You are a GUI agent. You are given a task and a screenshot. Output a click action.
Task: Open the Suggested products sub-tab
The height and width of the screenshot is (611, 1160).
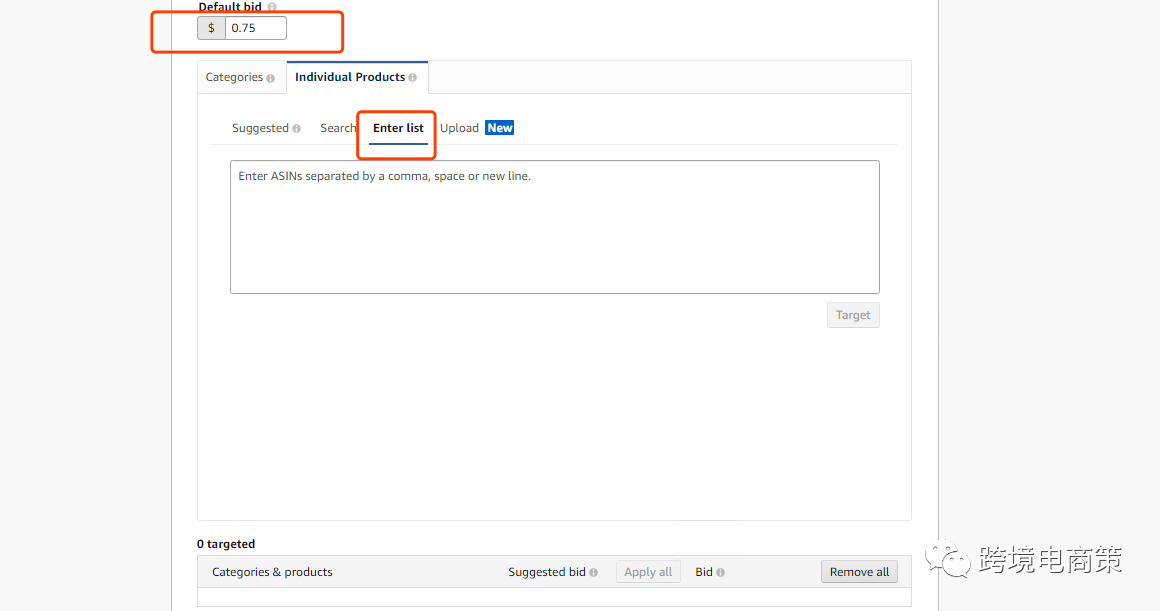(260, 128)
